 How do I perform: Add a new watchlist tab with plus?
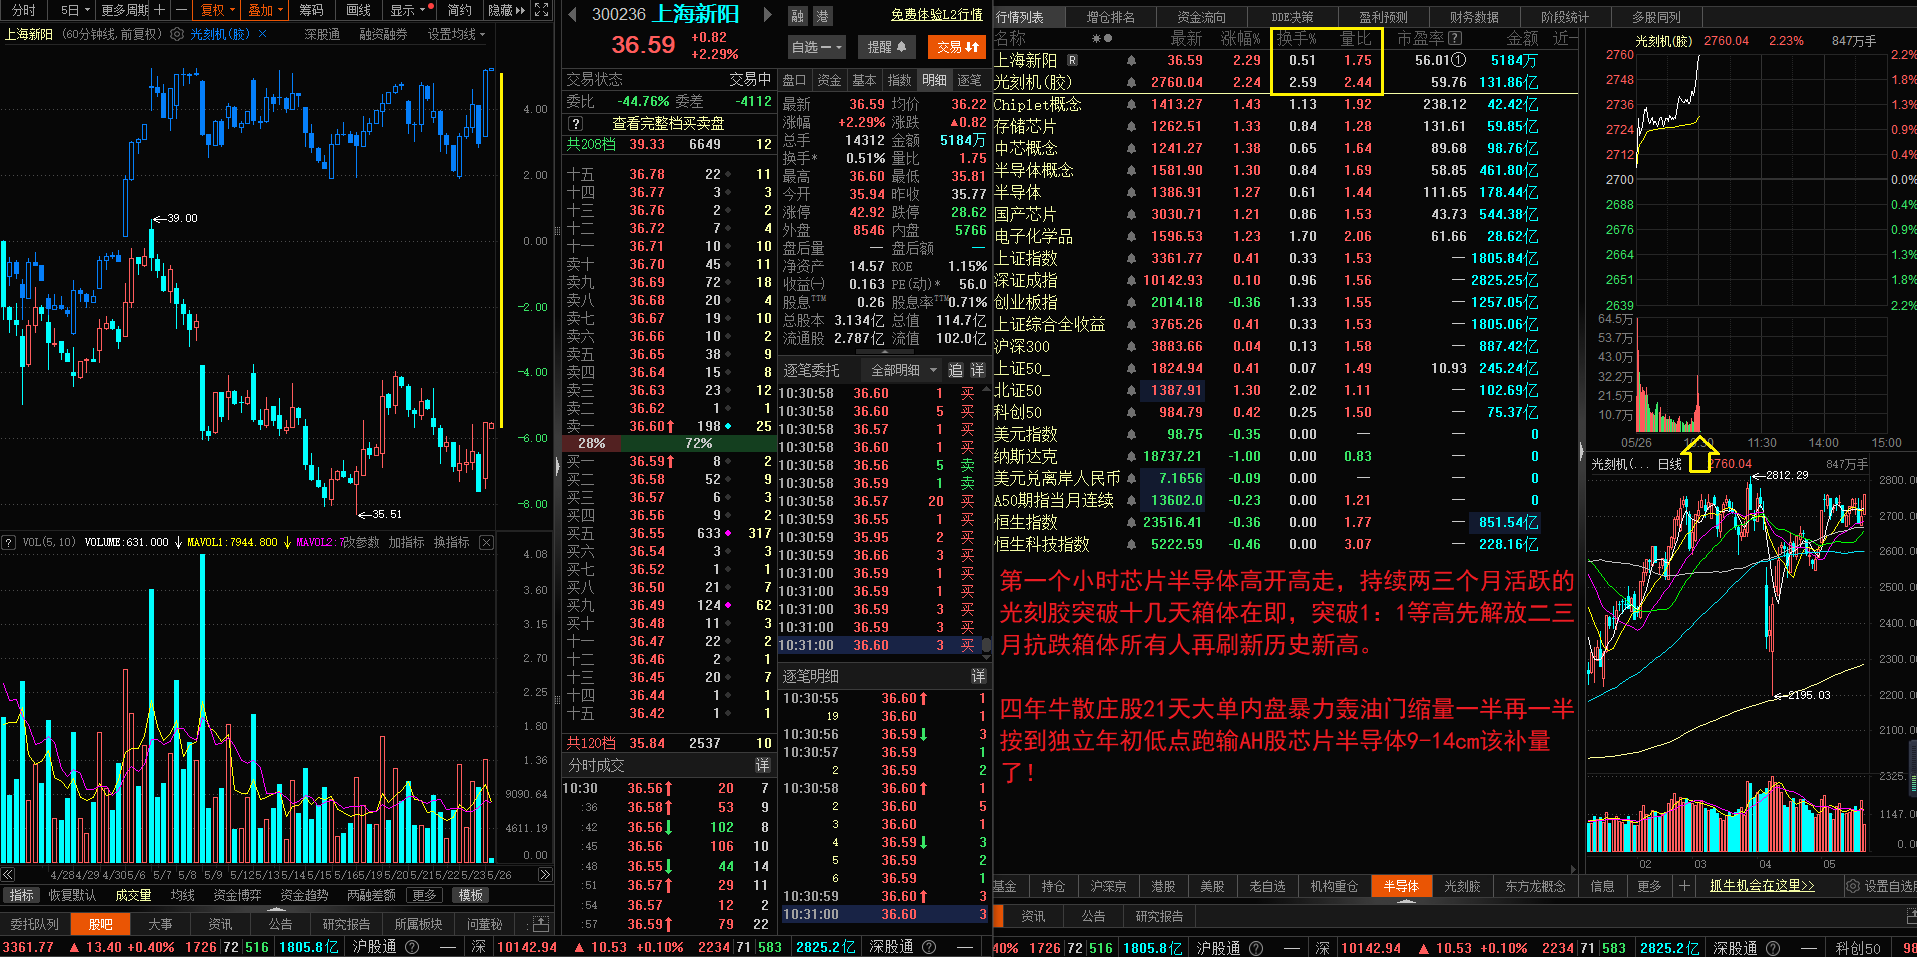(x=1684, y=886)
